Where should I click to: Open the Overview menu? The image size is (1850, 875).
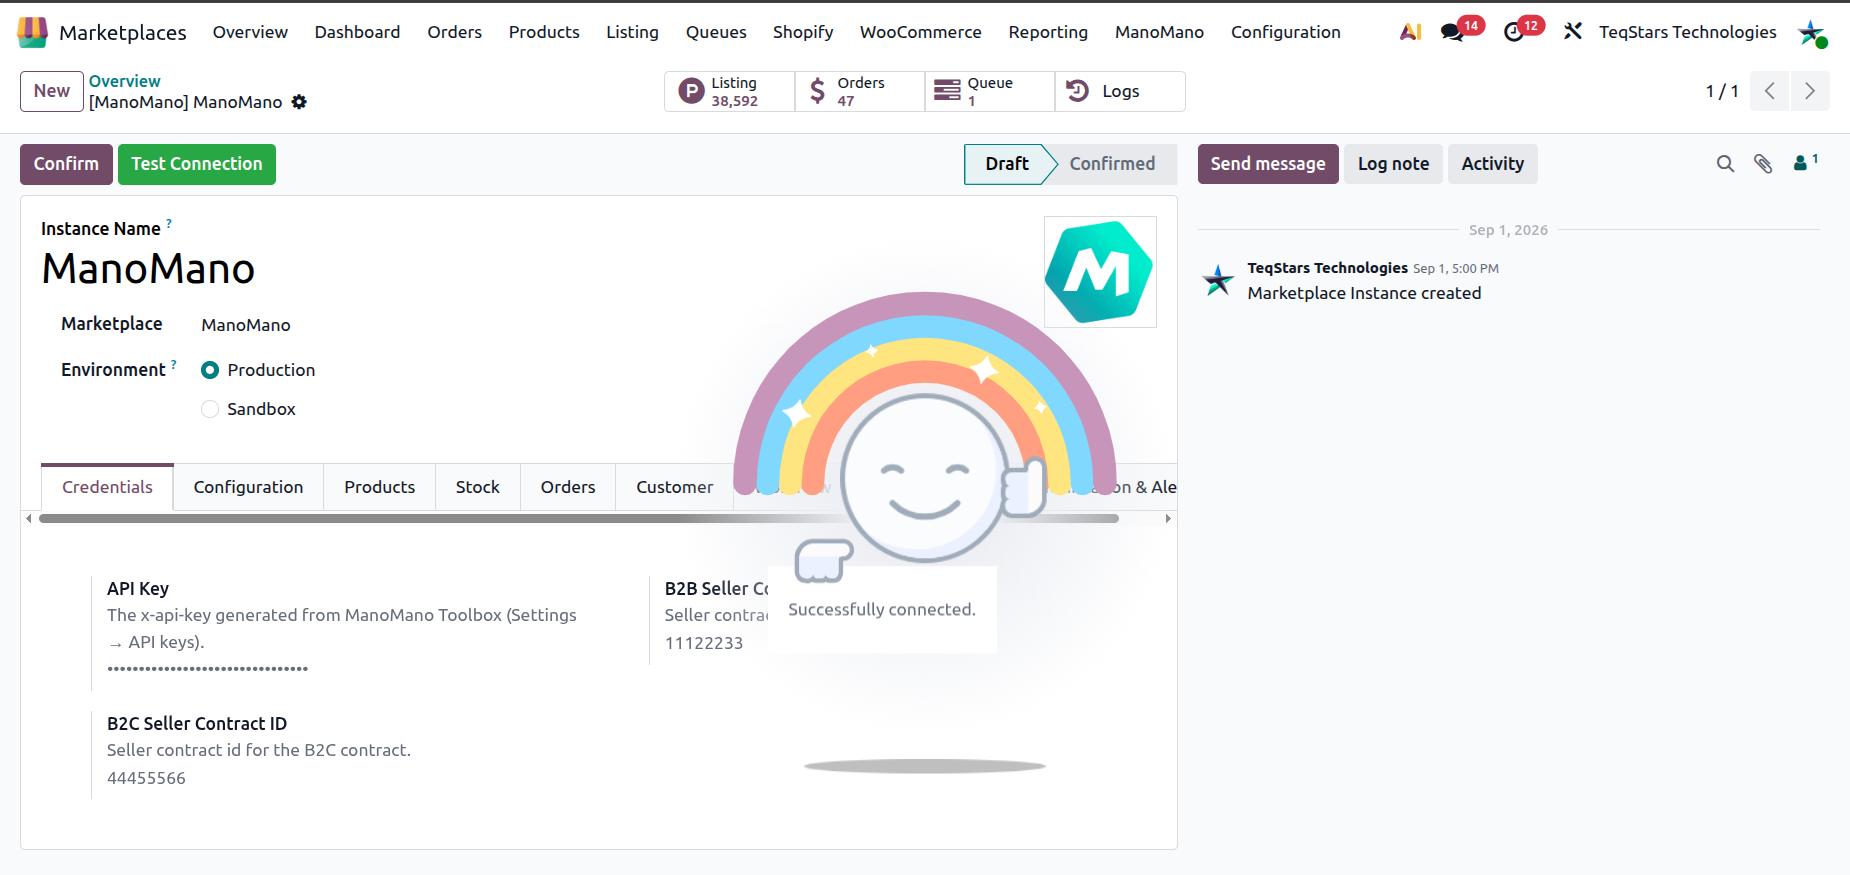pos(250,32)
